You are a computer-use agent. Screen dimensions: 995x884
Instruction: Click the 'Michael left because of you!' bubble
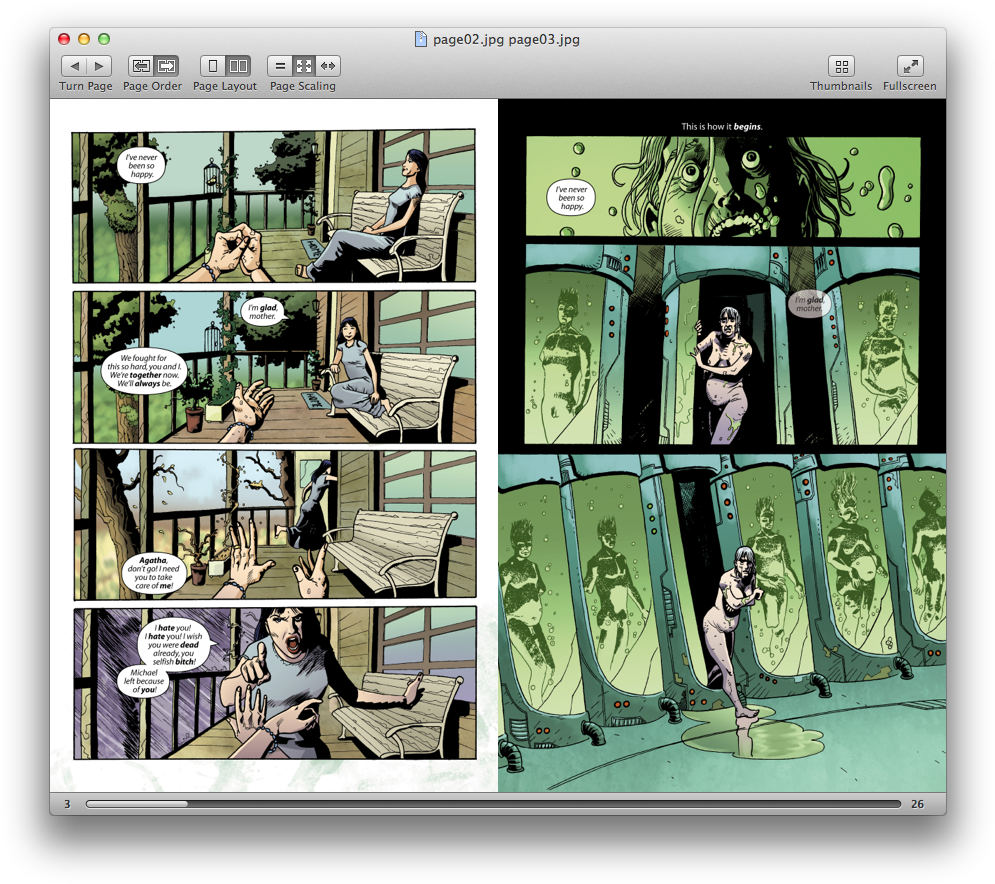click(143, 681)
